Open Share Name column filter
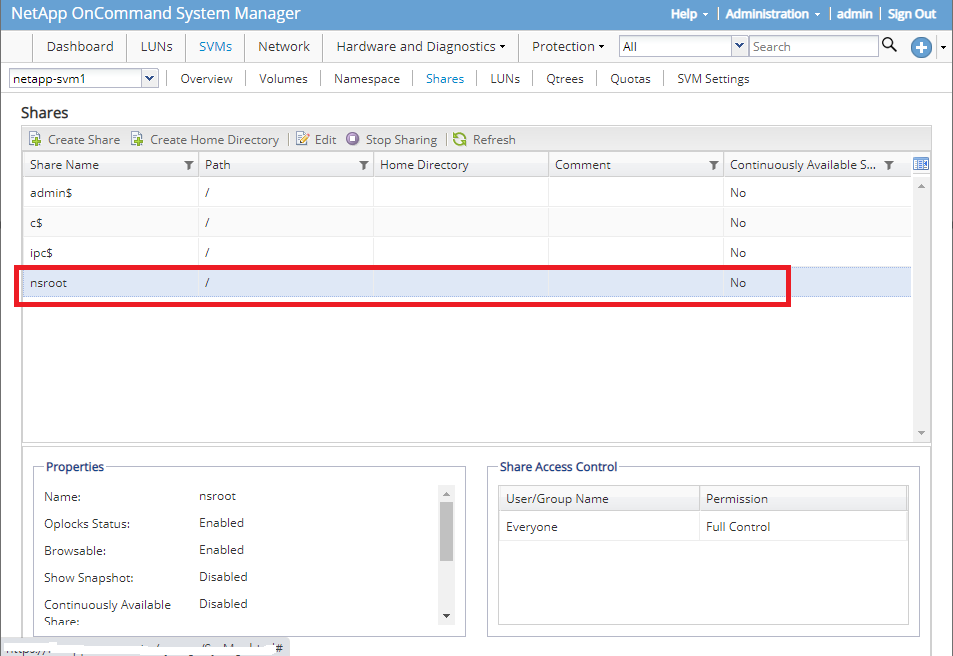This screenshot has width=953, height=656. point(188,166)
